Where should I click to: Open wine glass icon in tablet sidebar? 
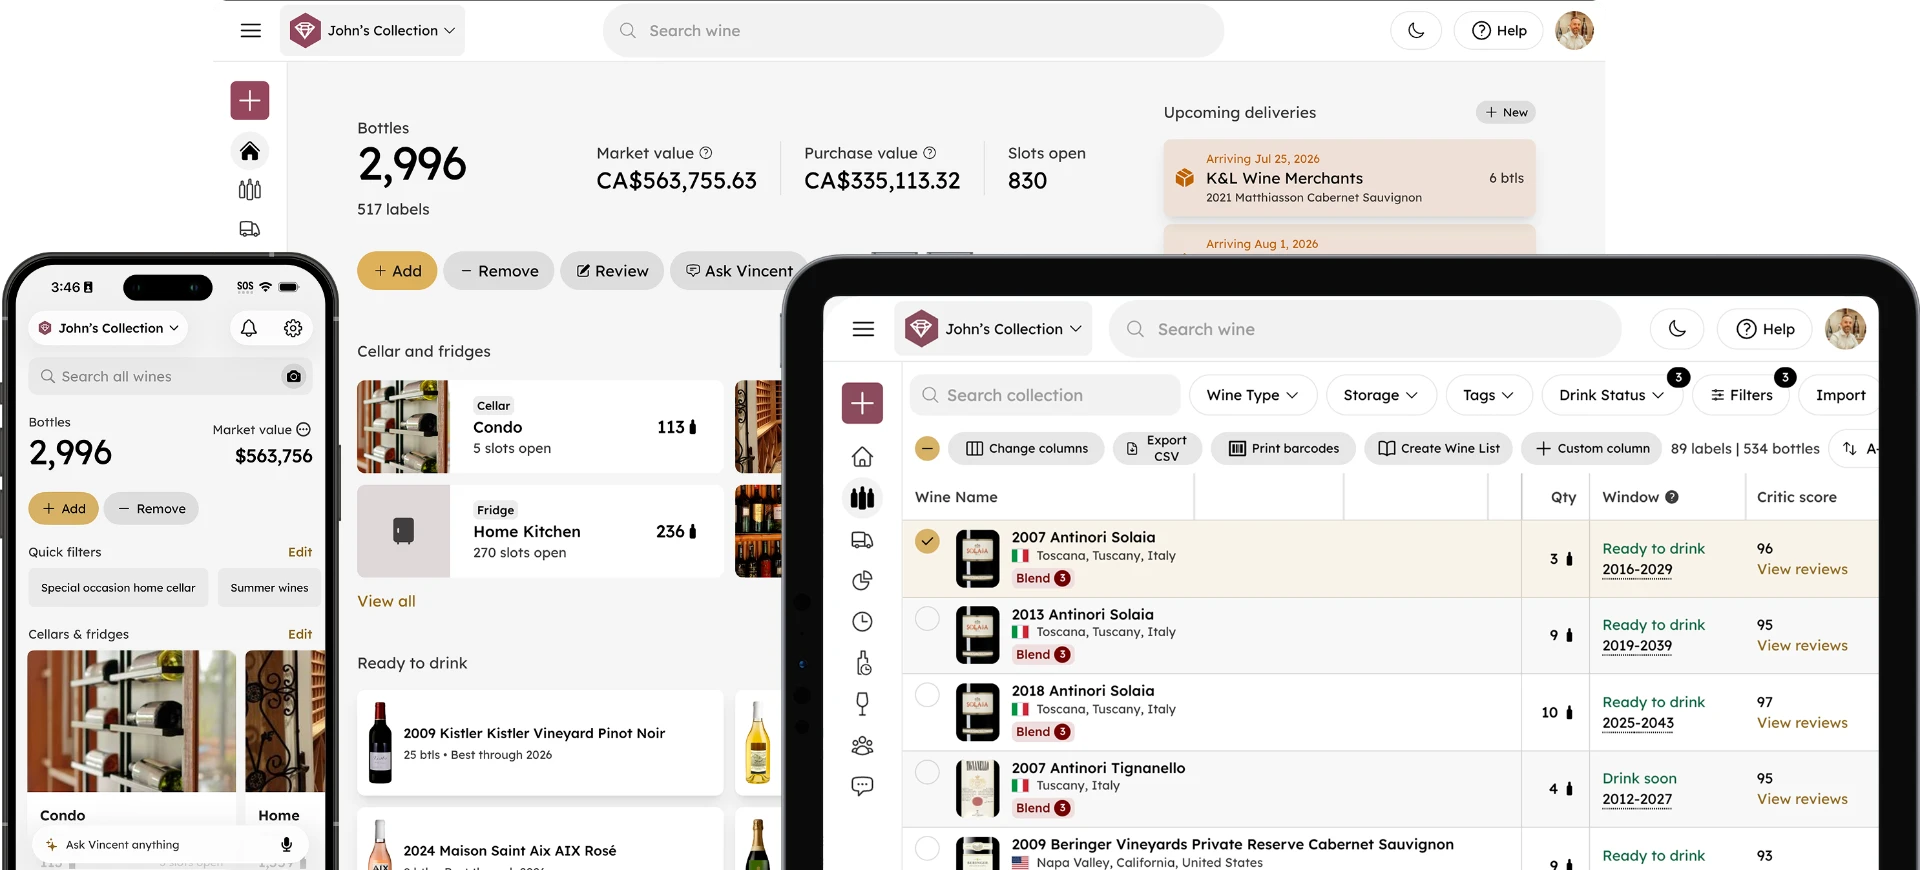862,704
